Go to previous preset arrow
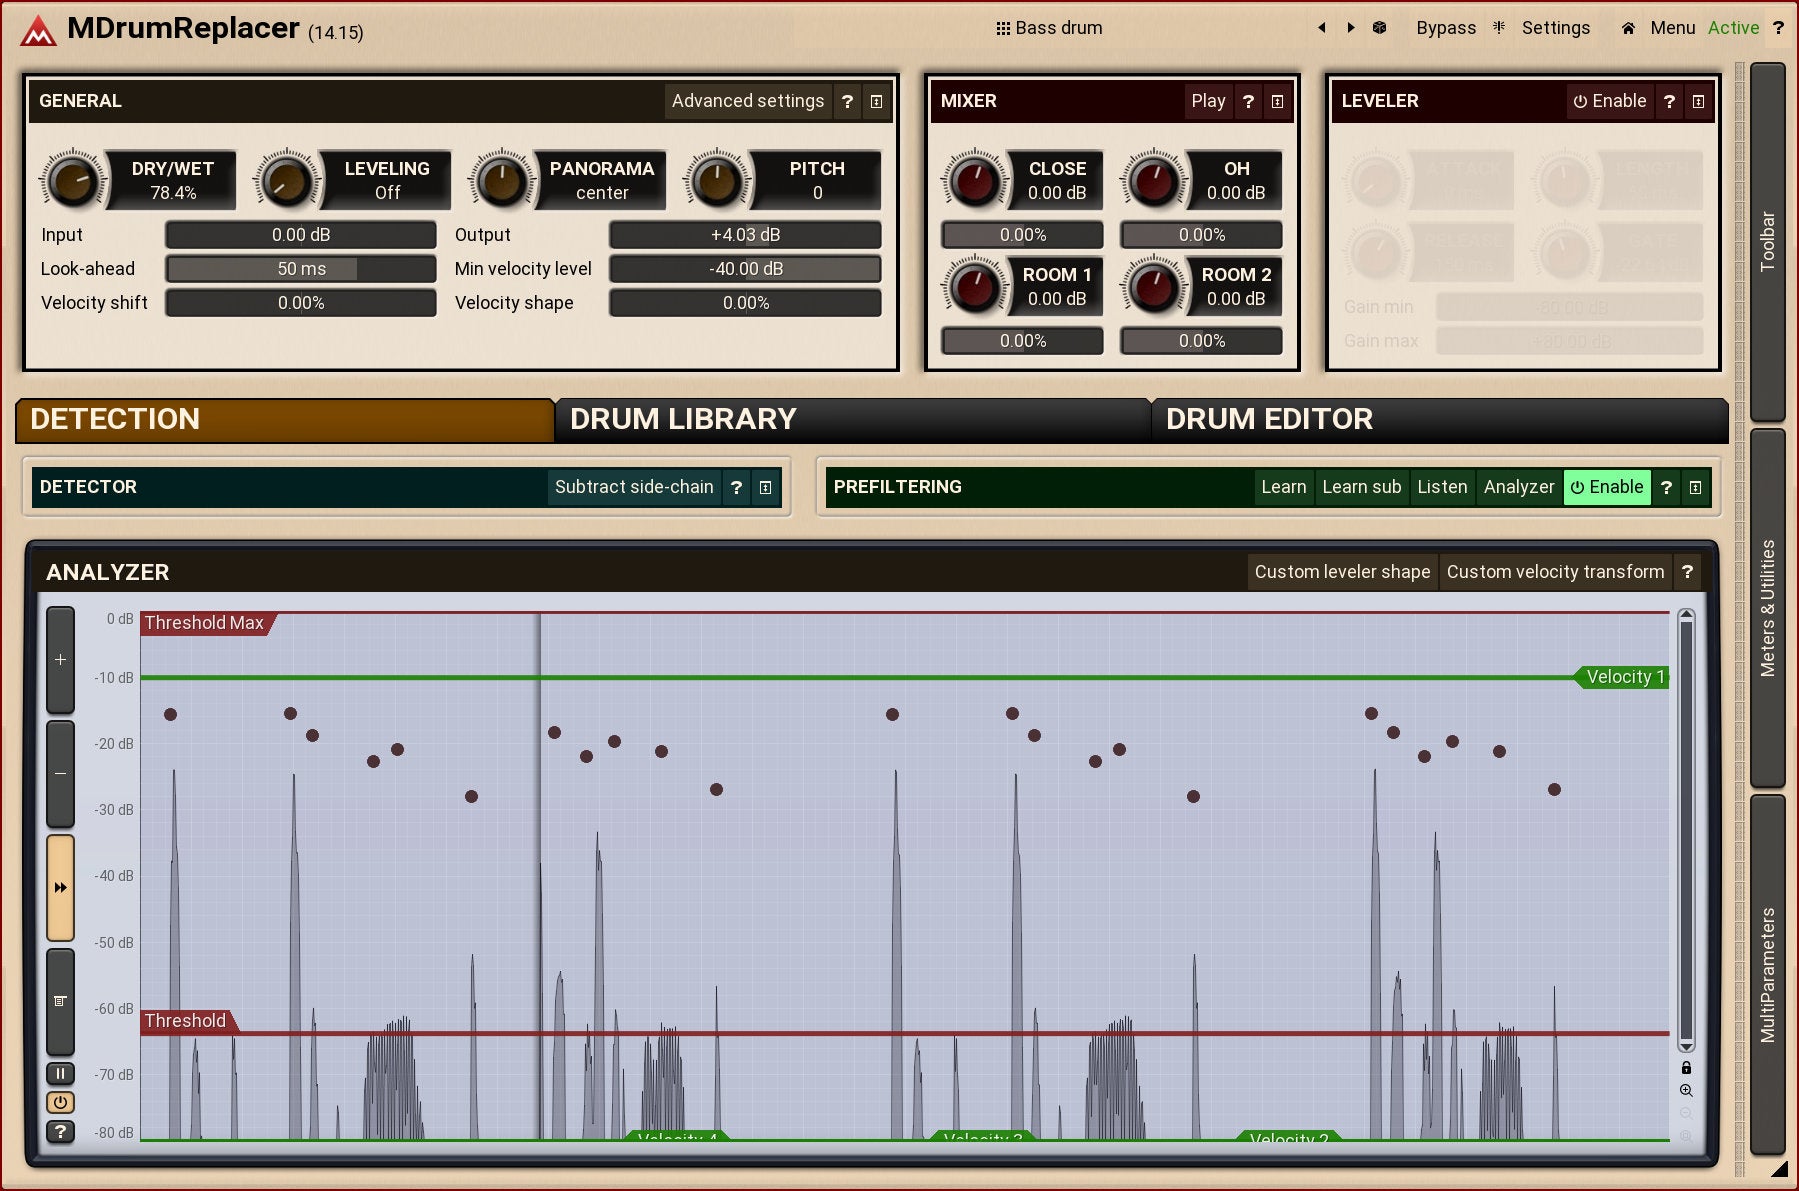The height and width of the screenshot is (1191, 1799). [x=1322, y=28]
